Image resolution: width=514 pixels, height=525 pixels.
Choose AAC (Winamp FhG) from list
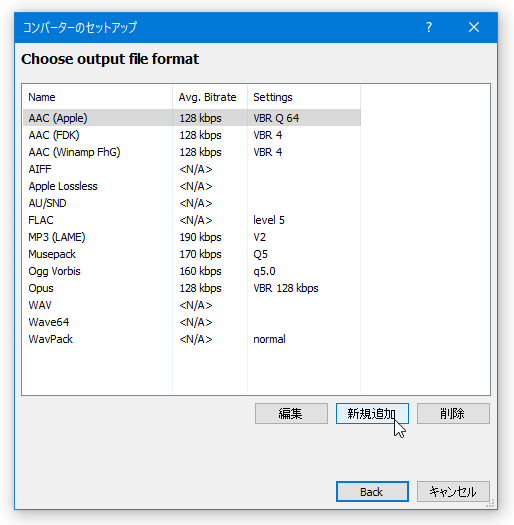(x=192, y=152)
